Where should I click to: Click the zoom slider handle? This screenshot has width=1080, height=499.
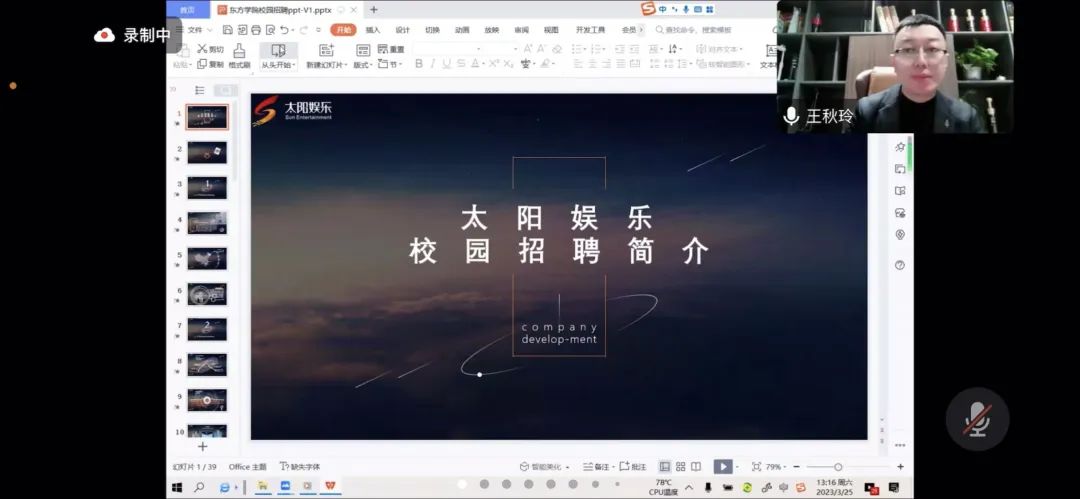(x=838, y=467)
